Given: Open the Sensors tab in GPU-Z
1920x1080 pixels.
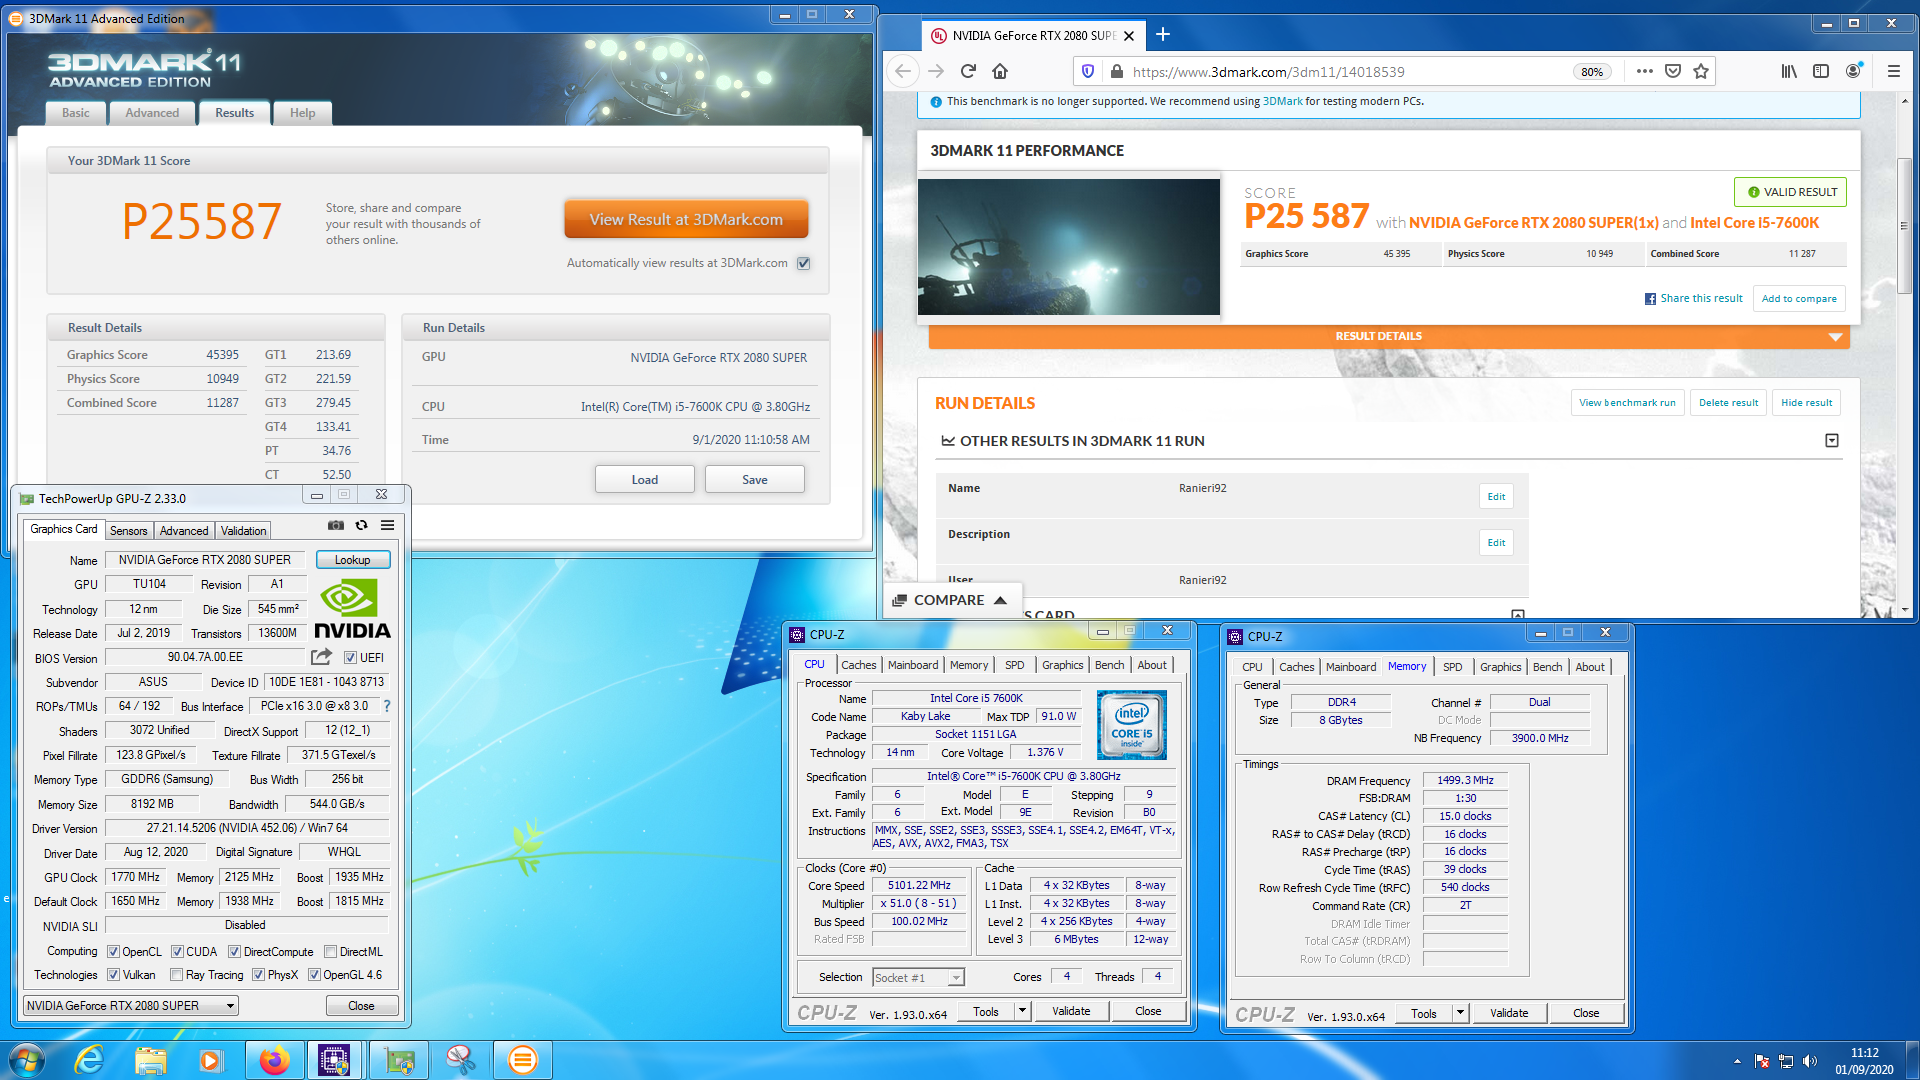Looking at the screenshot, I should tap(128, 531).
